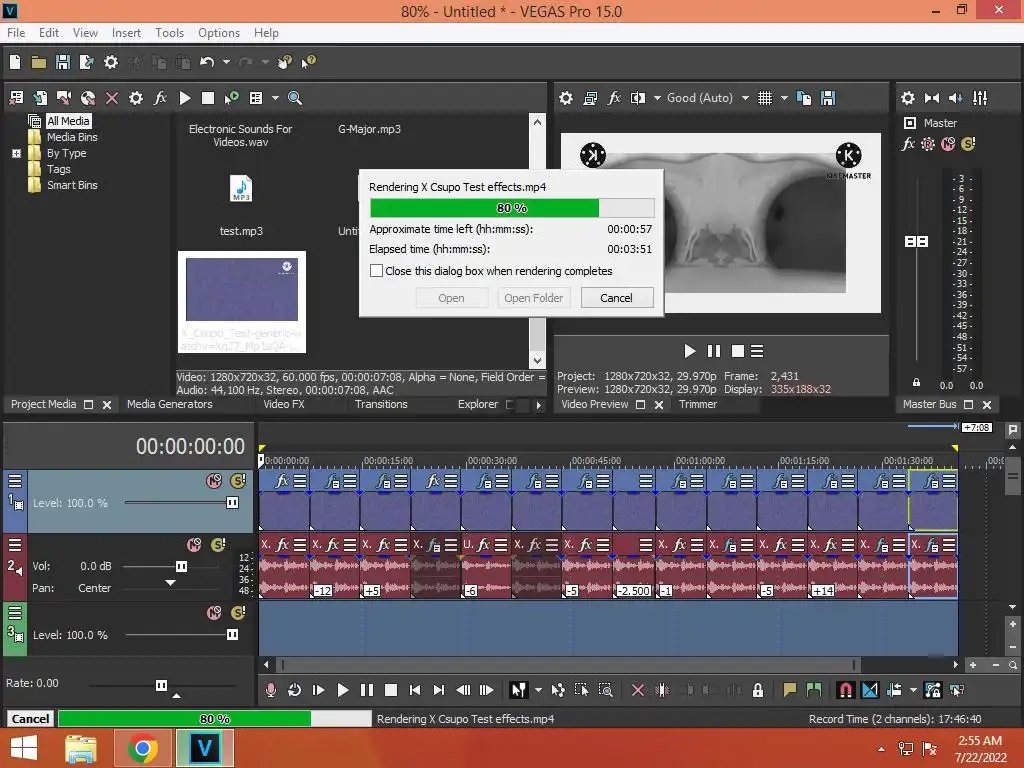
Task: Click the New project icon
Action: click(15, 62)
